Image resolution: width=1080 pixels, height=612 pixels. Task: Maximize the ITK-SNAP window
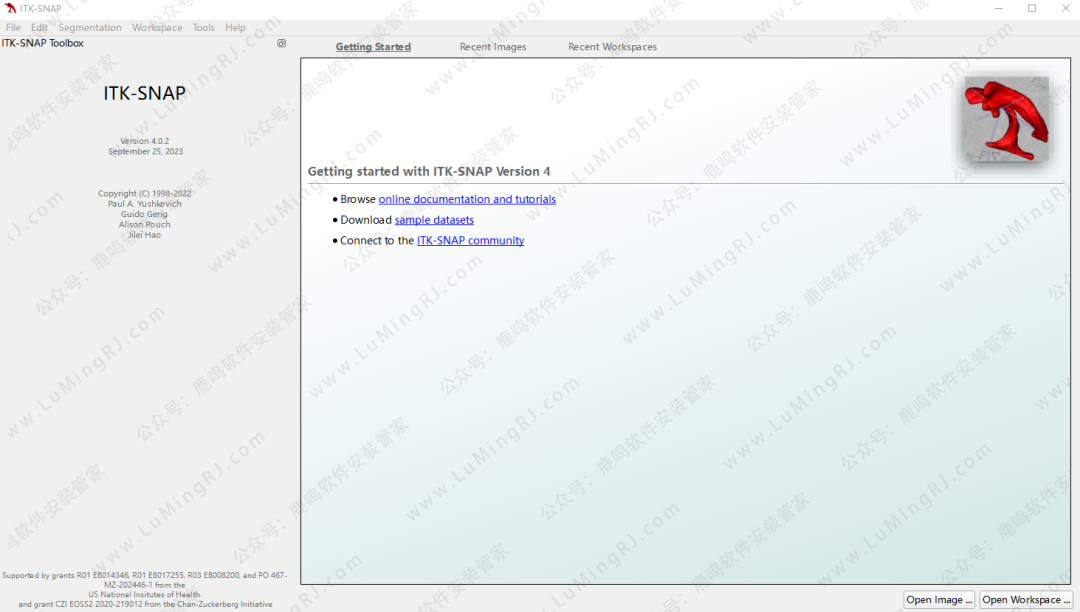coord(1032,8)
